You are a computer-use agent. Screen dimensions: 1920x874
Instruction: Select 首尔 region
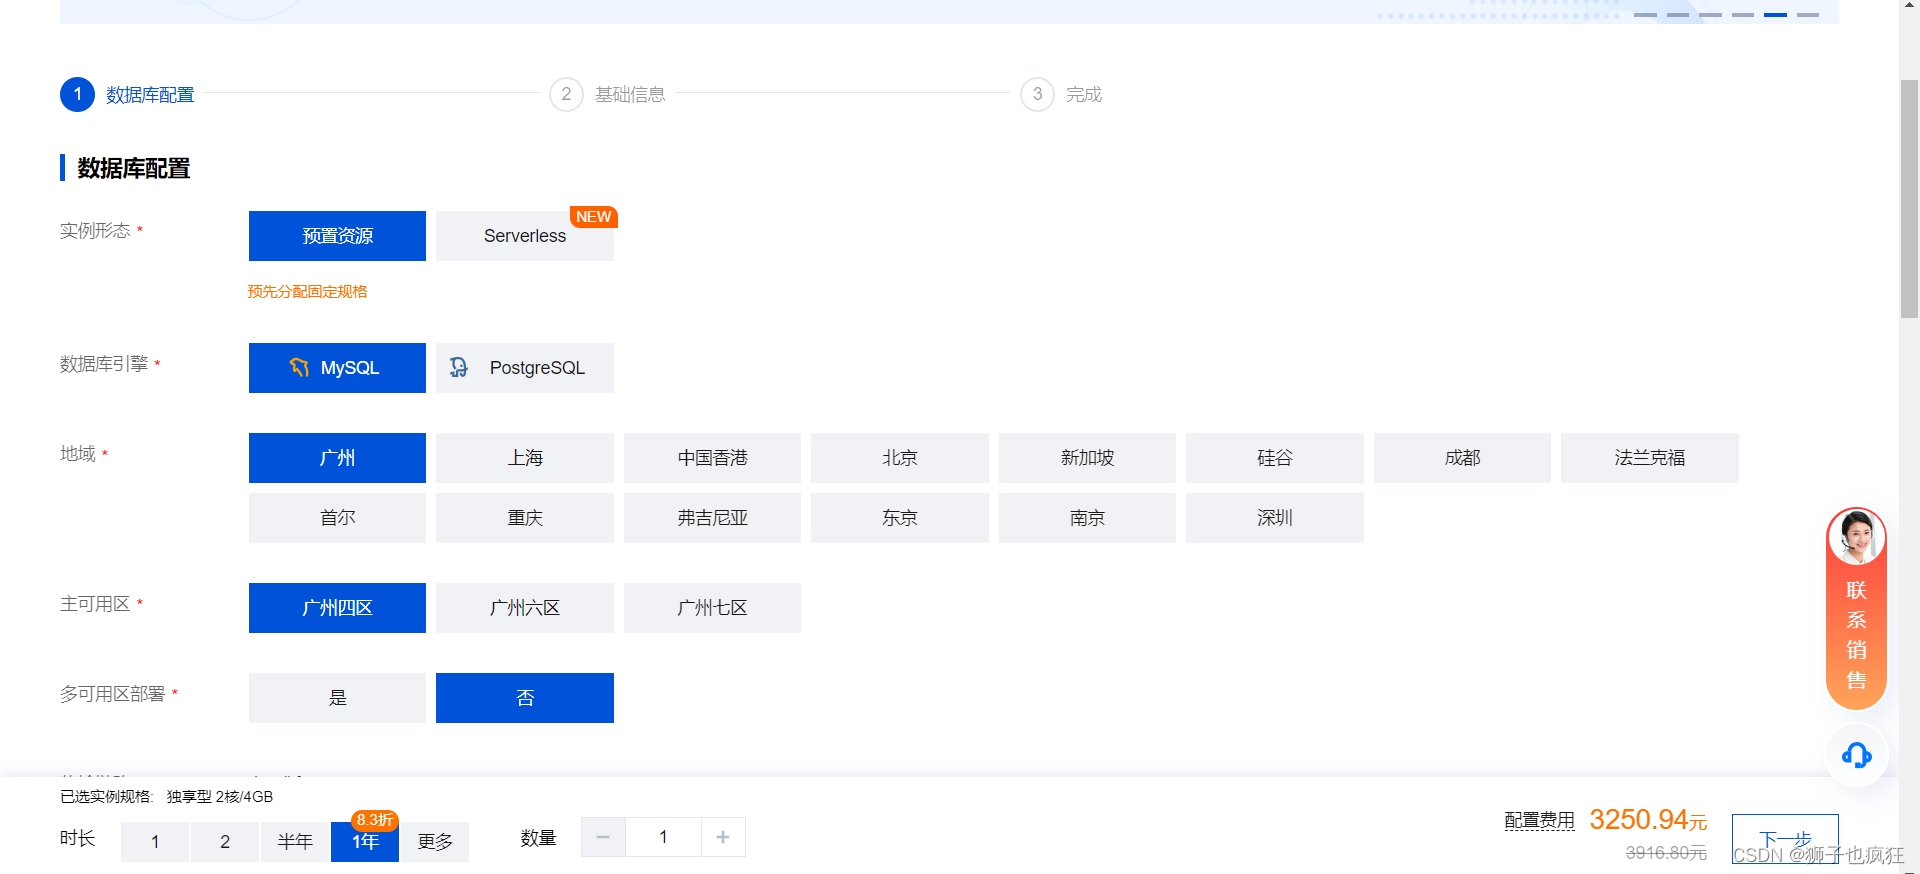pyautogui.click(x=337, y=518)
